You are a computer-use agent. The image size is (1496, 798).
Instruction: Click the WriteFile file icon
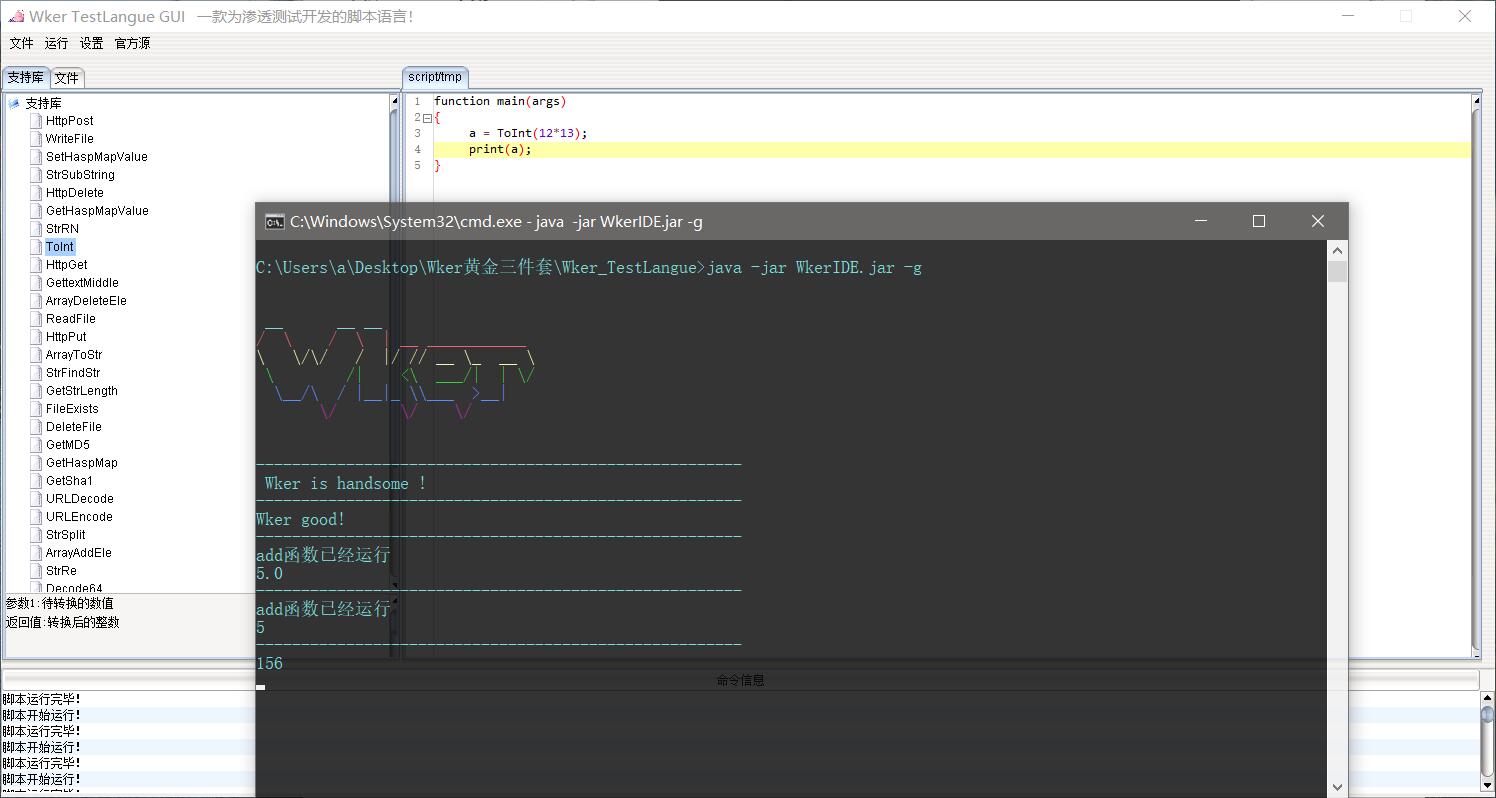click(36, 139)
